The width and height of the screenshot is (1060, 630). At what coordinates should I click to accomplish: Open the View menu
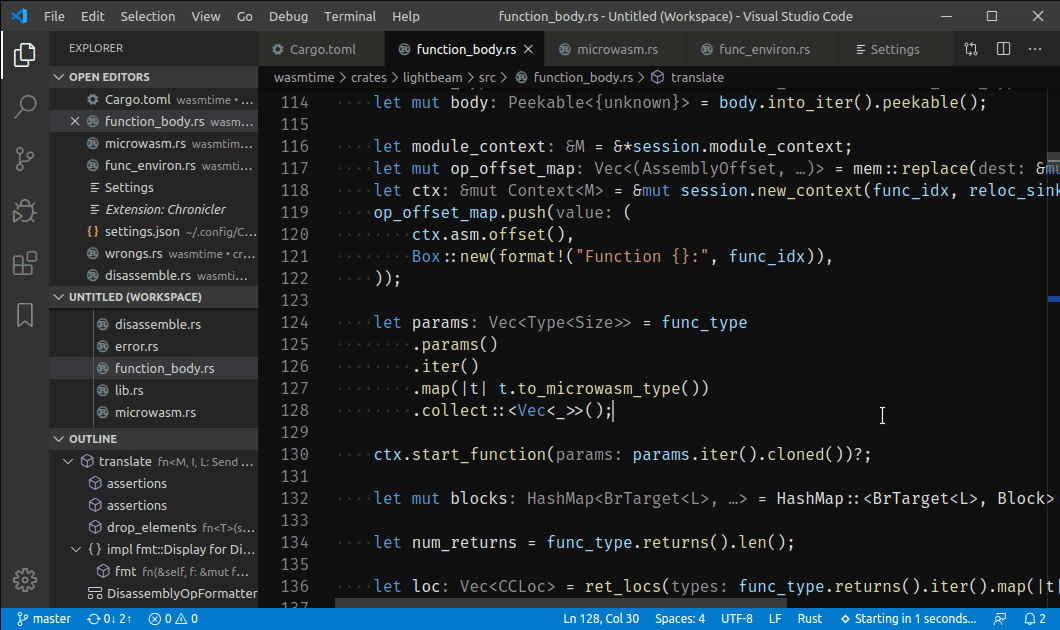pyautogui.click(x=206, y=16)
